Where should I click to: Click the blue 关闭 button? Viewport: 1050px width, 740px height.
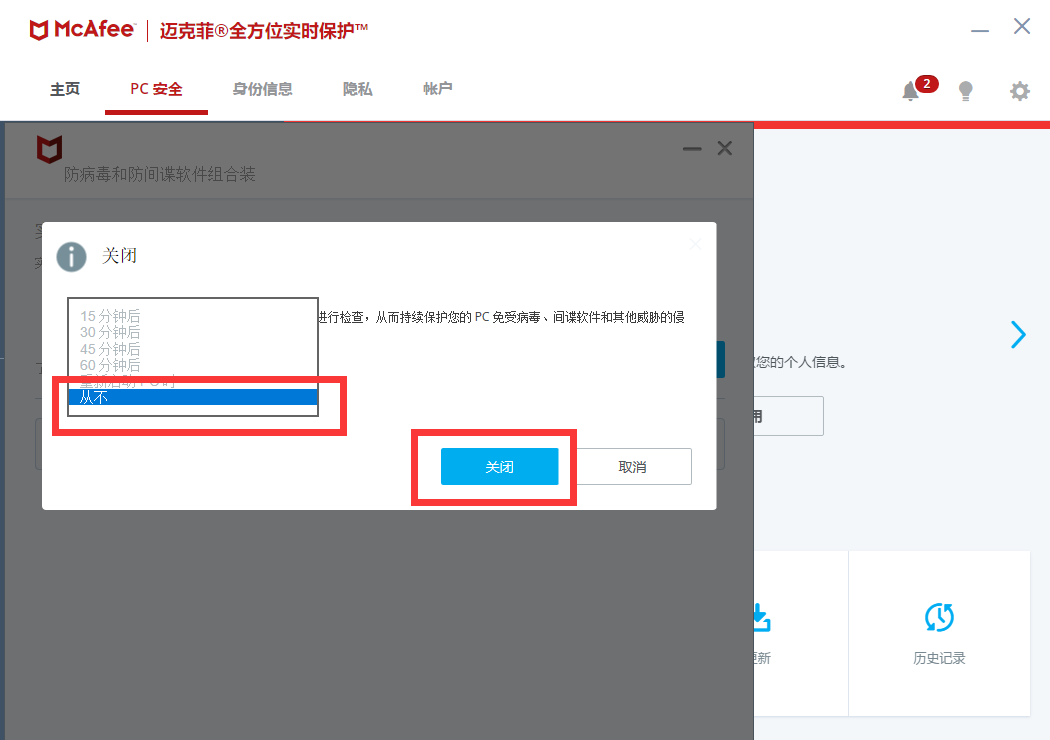pyautogui.click(x=500, y=467)
